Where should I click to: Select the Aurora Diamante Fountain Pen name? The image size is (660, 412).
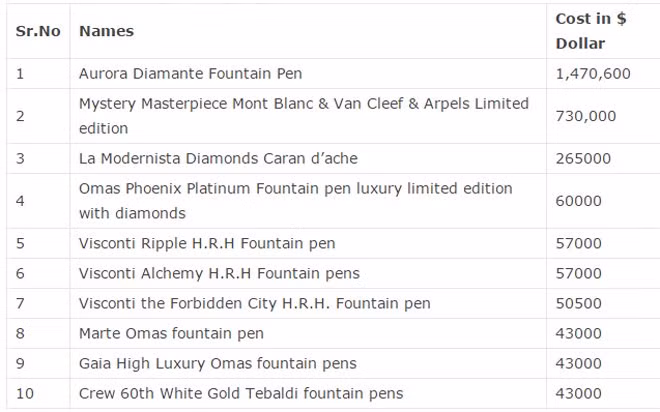pyautogui.click(x=190, y=73)
